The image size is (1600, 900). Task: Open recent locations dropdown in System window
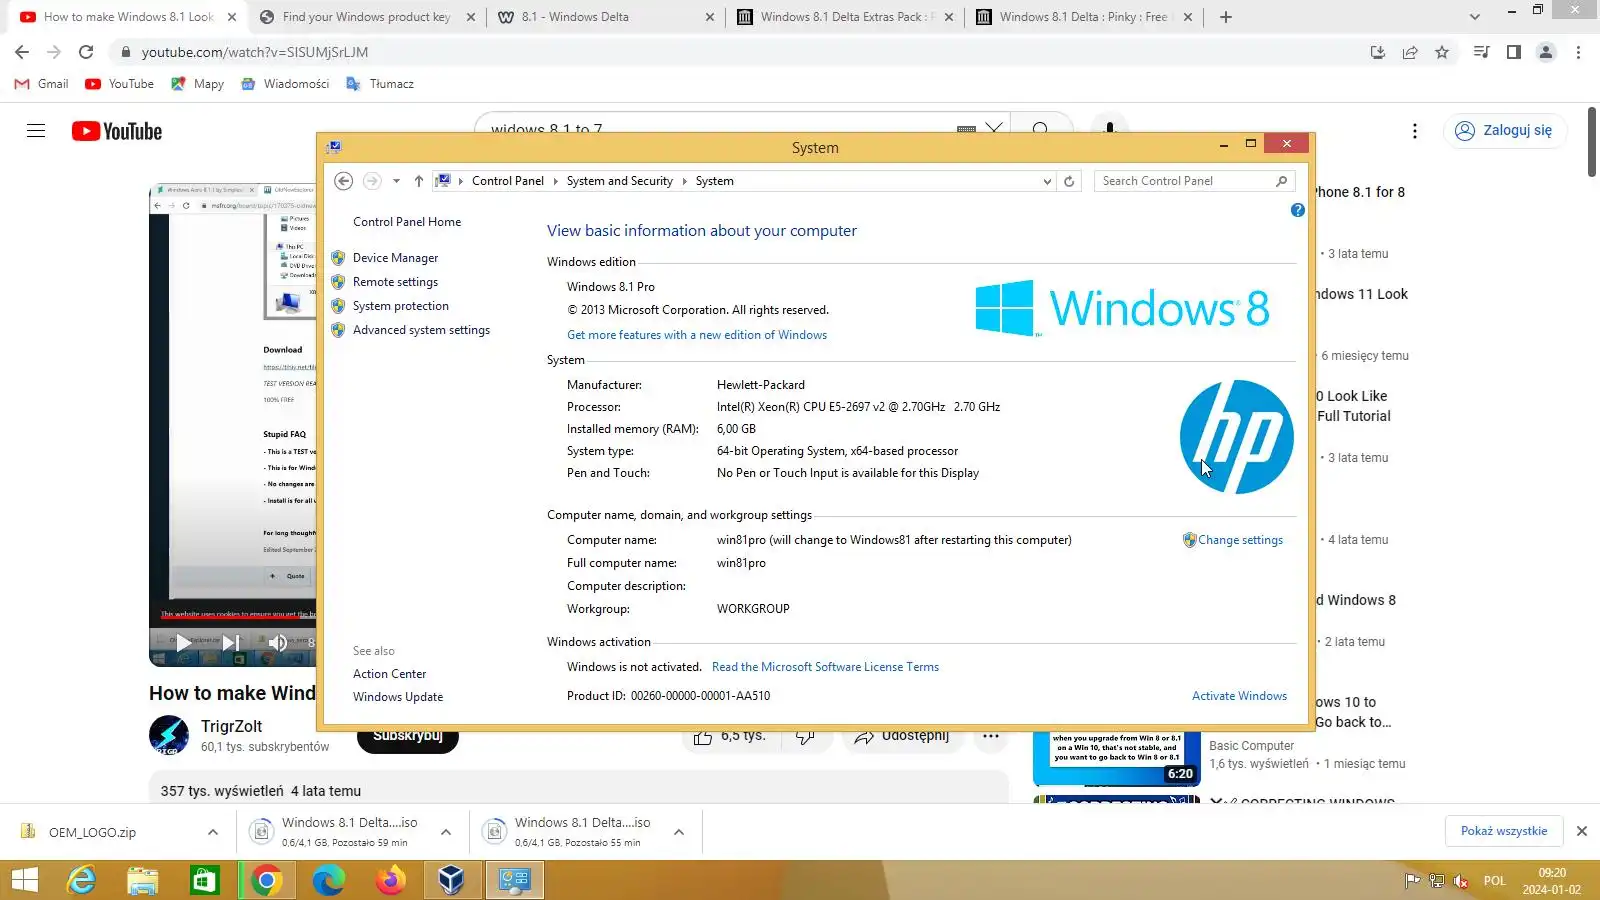pyautogui.click(x=396, y=181)
